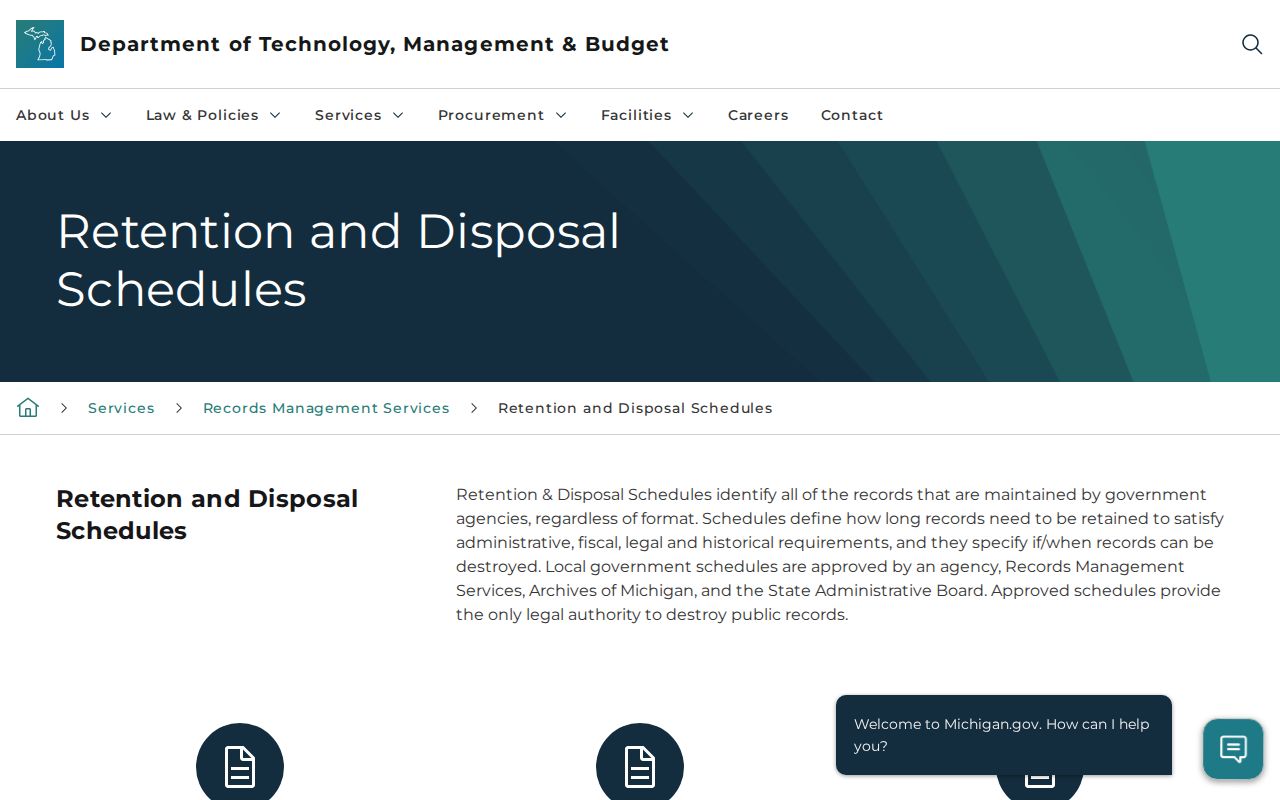Click the bold Retention and Disposal Schedules section heading

click(x=207, y=514)
